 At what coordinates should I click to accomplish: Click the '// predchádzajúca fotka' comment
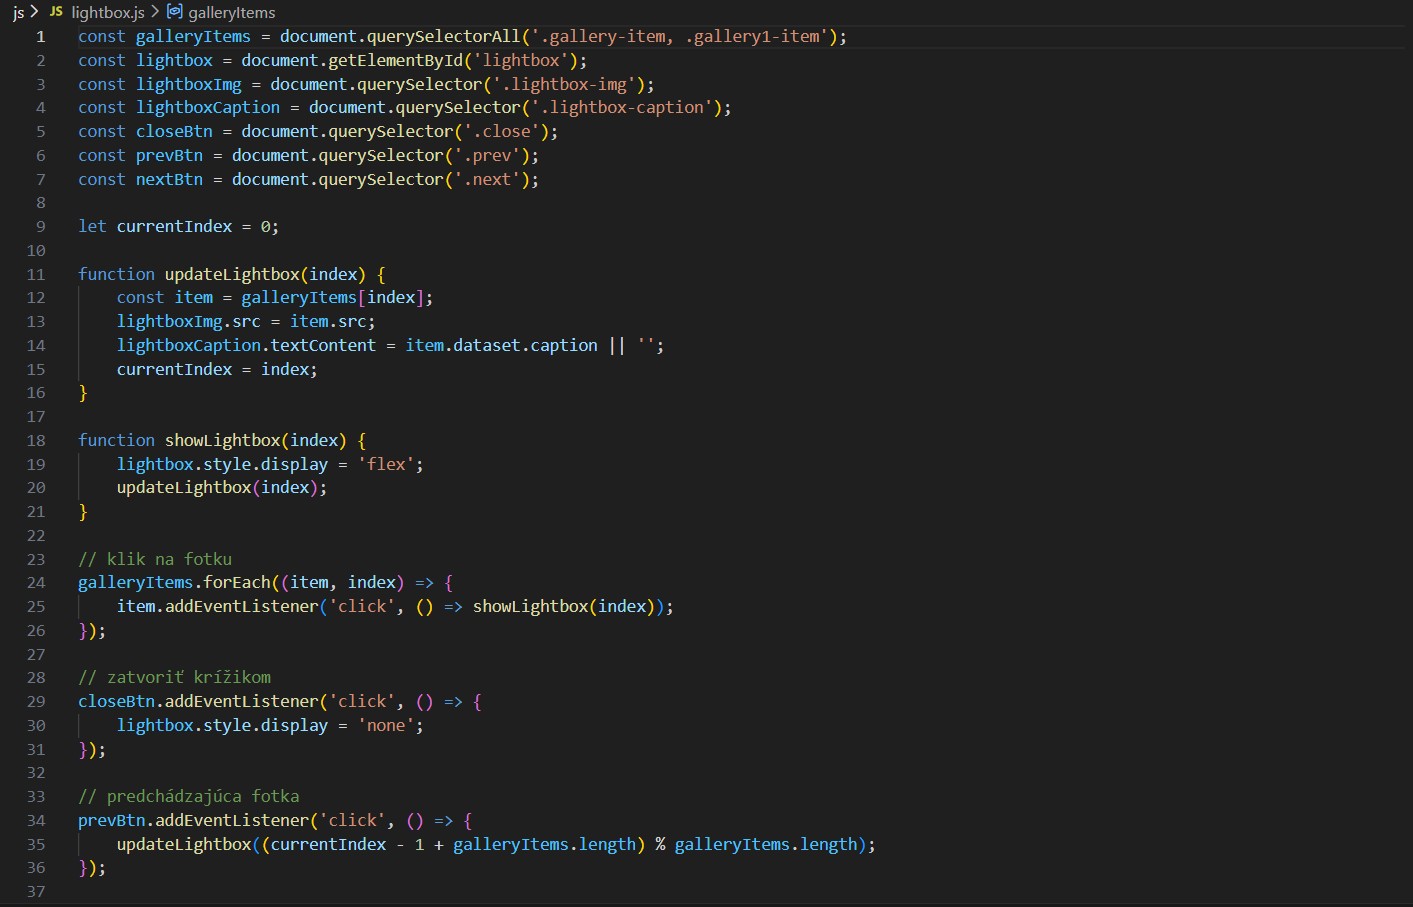188,796
